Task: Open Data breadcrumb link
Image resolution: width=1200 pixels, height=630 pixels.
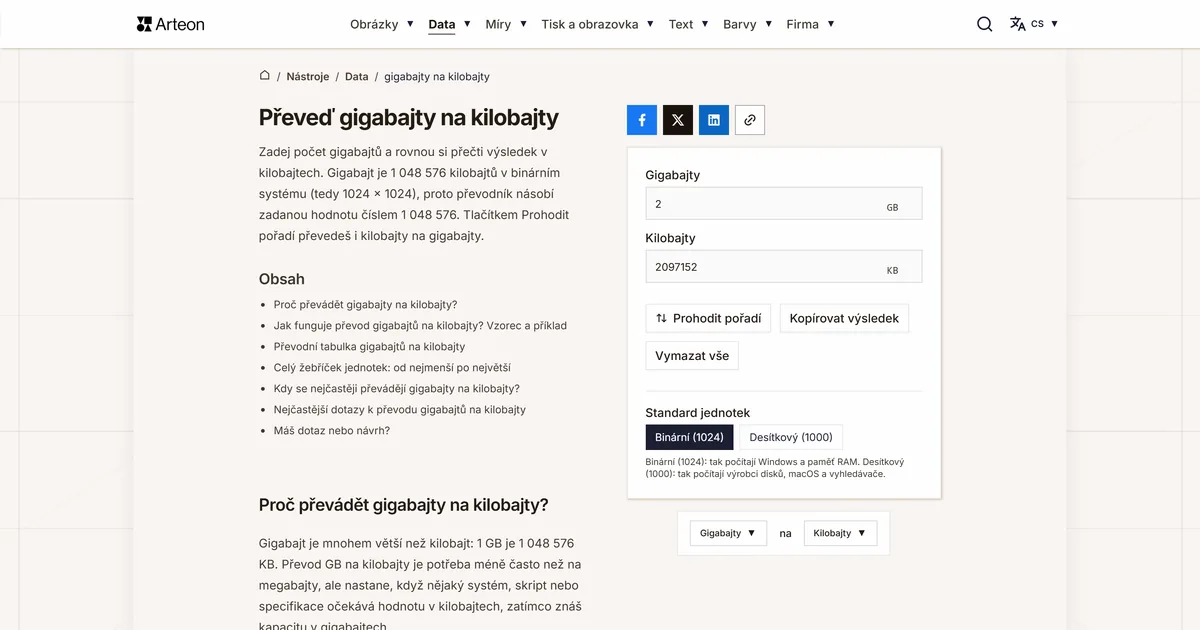Action: (x=357, y=76)
